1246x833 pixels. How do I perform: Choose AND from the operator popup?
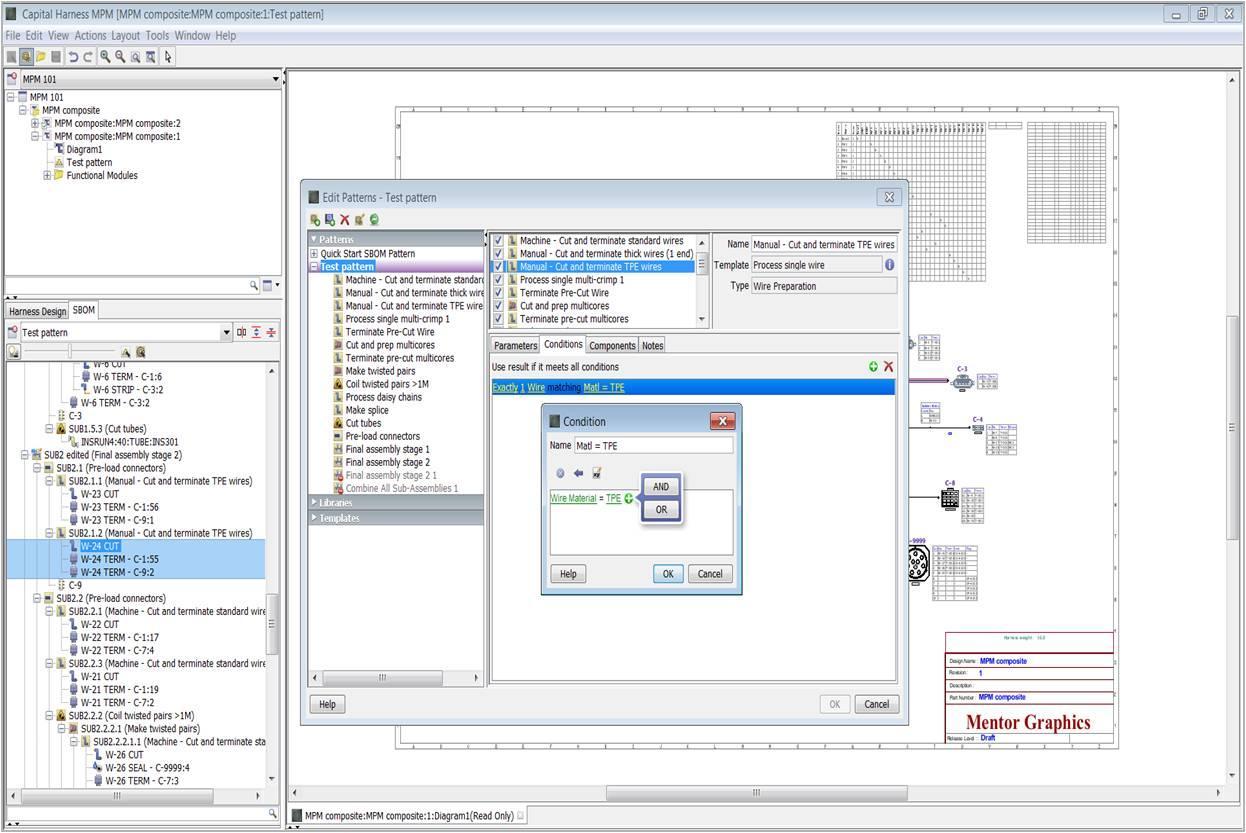click(x=660, y=487)
